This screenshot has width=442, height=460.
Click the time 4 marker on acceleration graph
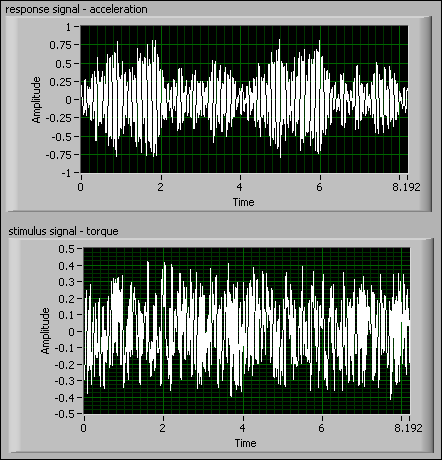[x=240, y=187]
